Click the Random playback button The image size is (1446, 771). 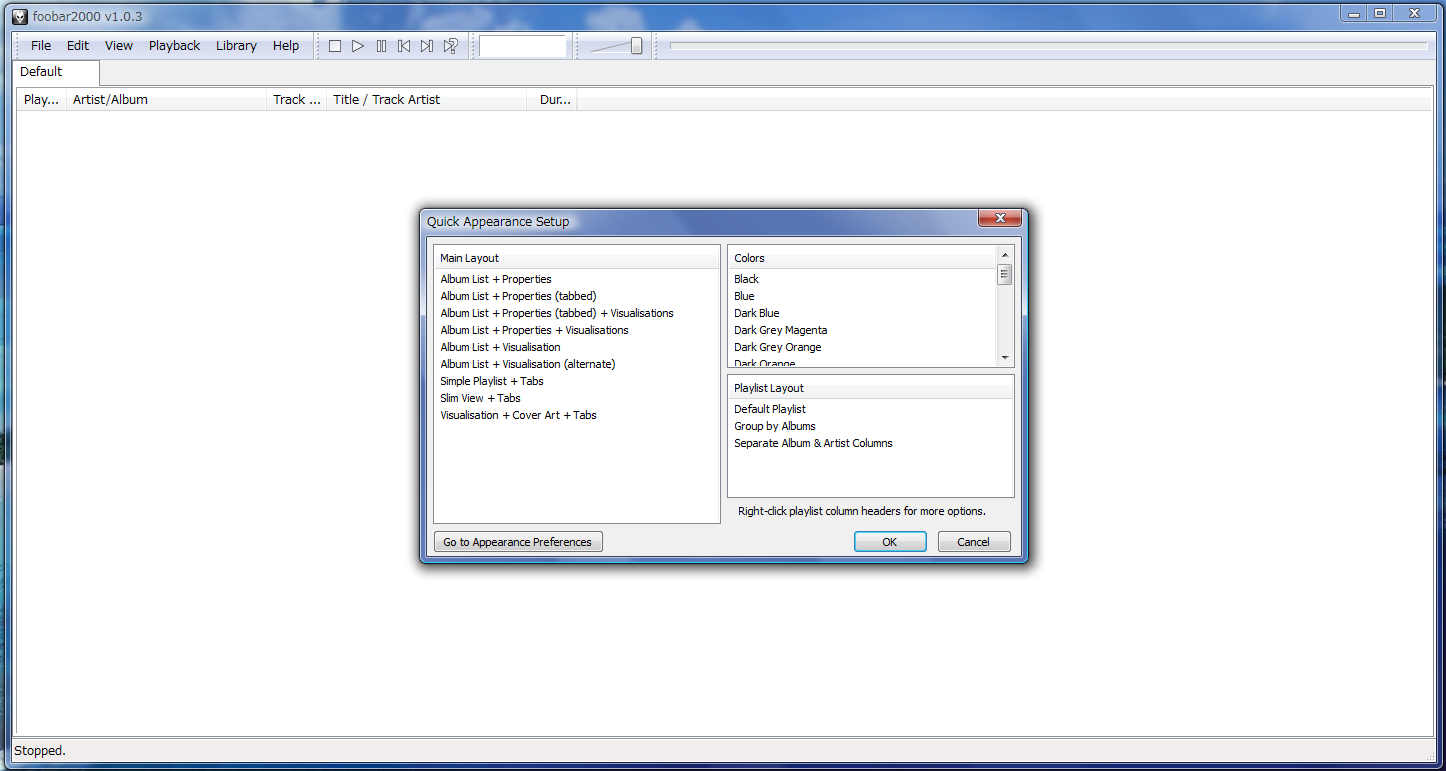pos(450,46)
